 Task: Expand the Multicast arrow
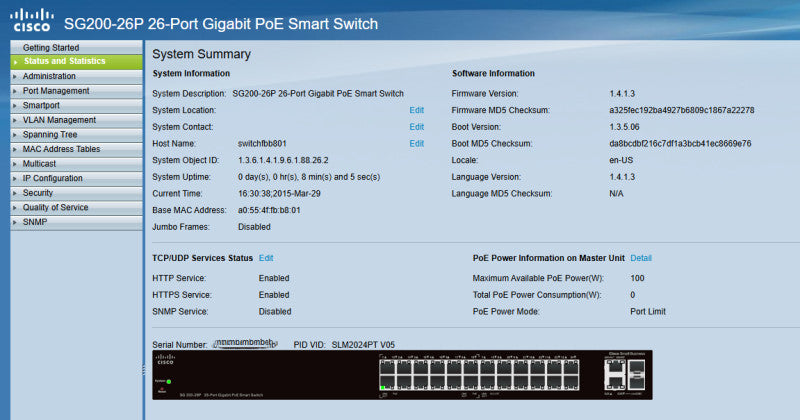coord(15,164)
